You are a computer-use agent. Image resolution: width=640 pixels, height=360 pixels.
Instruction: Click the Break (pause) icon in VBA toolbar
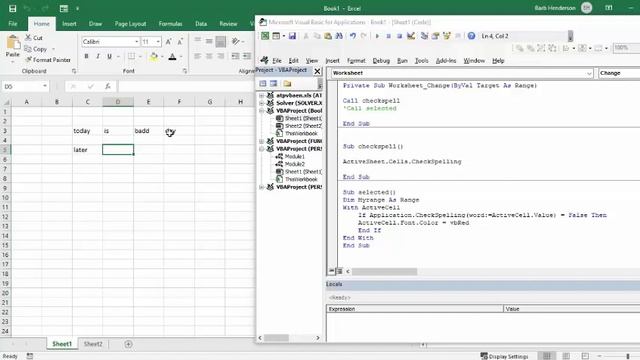388,36
